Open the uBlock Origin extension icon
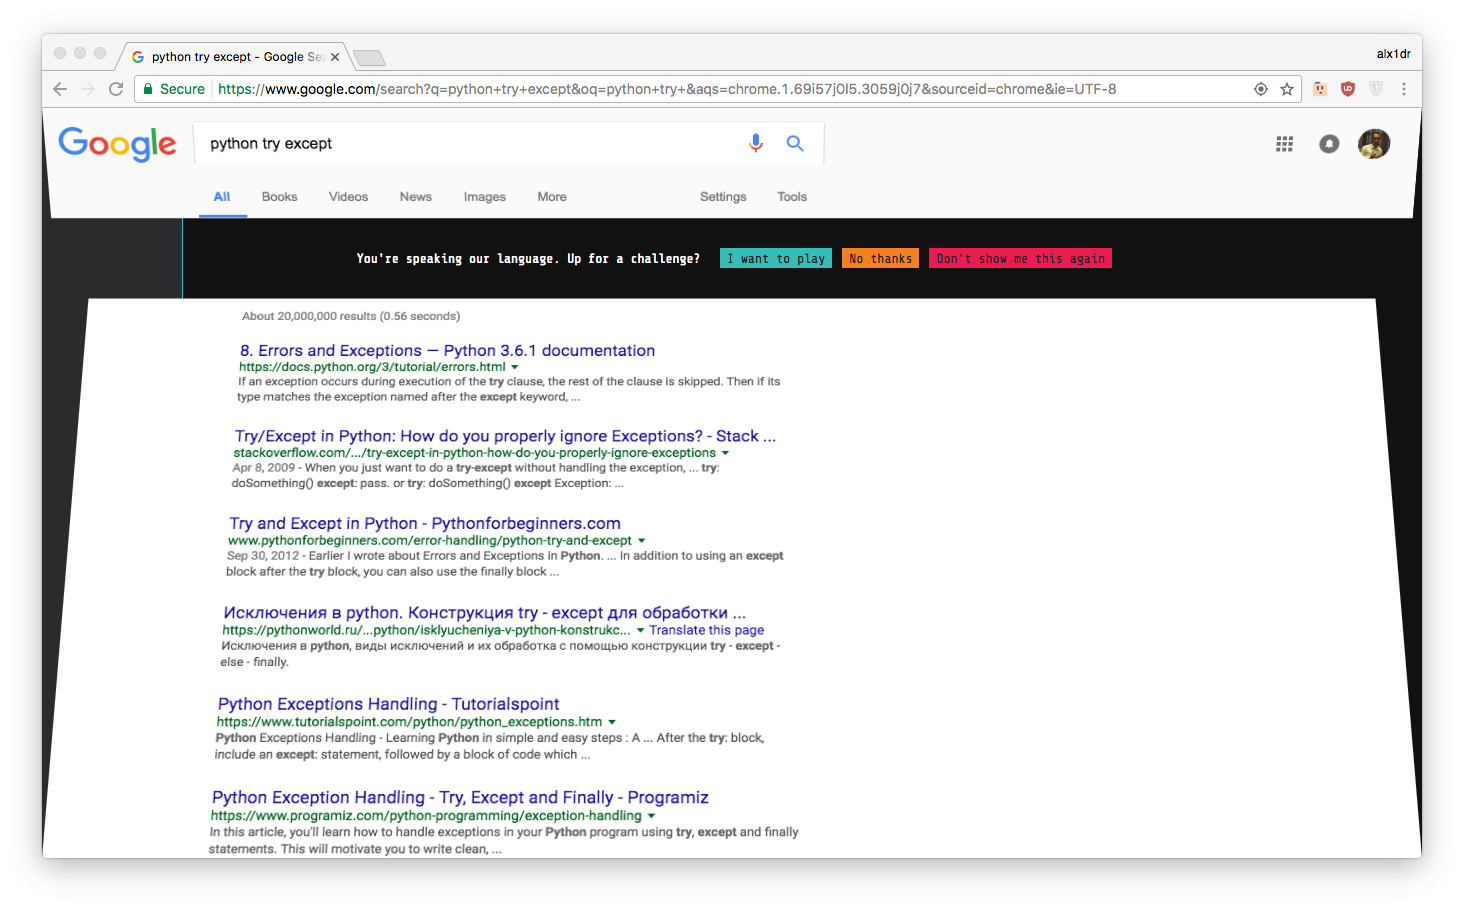The height and width of the screenshot is (908, 1464). [1348, 89]
